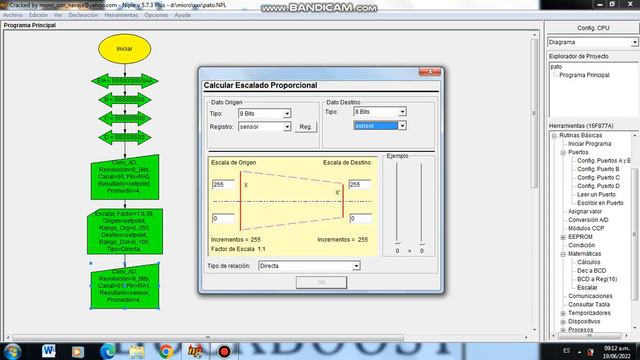Click Escala de Destino minimum field 0
640x360 pixels.
pos(361,219)
